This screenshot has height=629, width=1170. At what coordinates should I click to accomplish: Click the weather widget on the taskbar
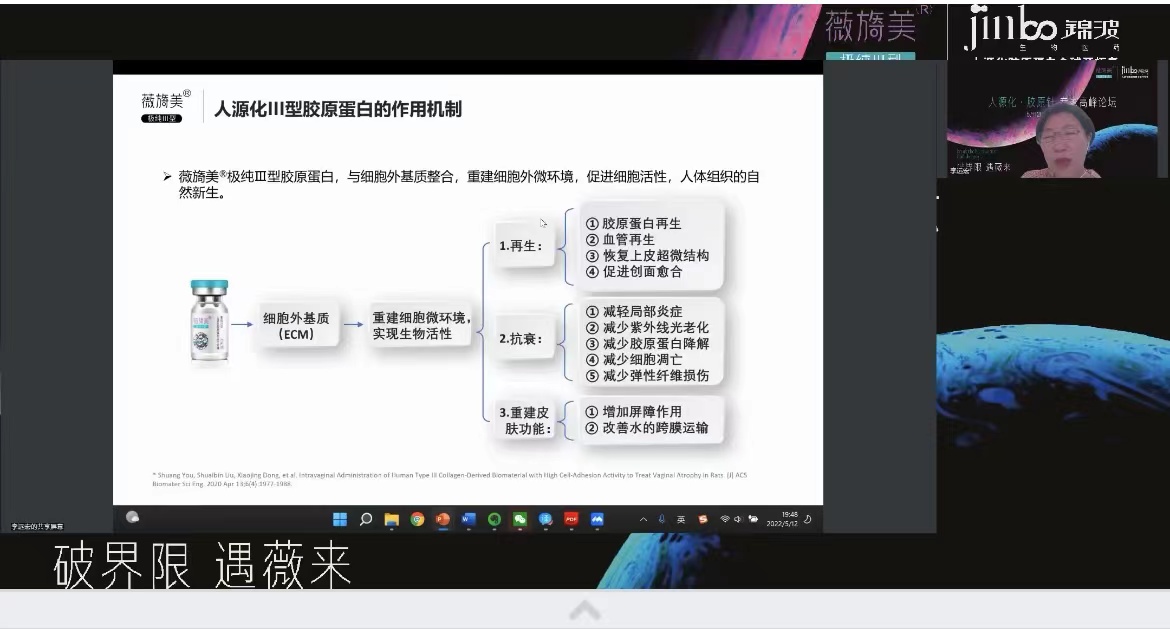pyautogui.click(x=133, y=517)
